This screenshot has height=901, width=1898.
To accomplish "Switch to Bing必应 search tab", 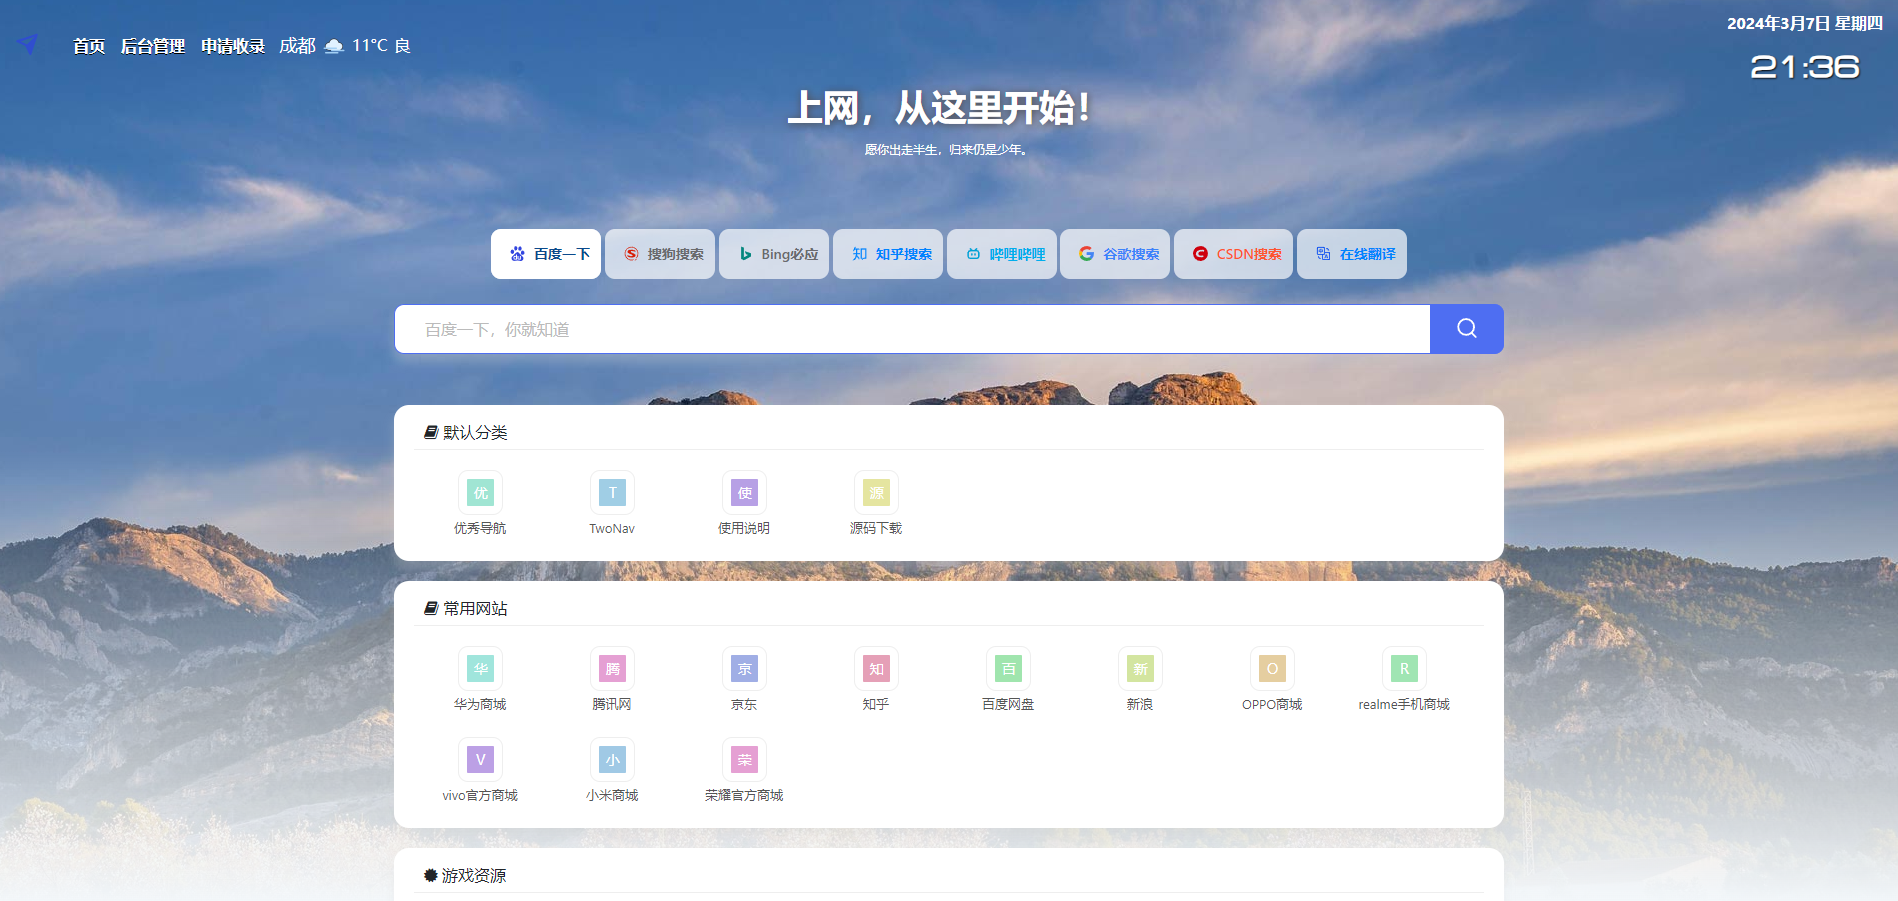I will click(x=774, y=254).
